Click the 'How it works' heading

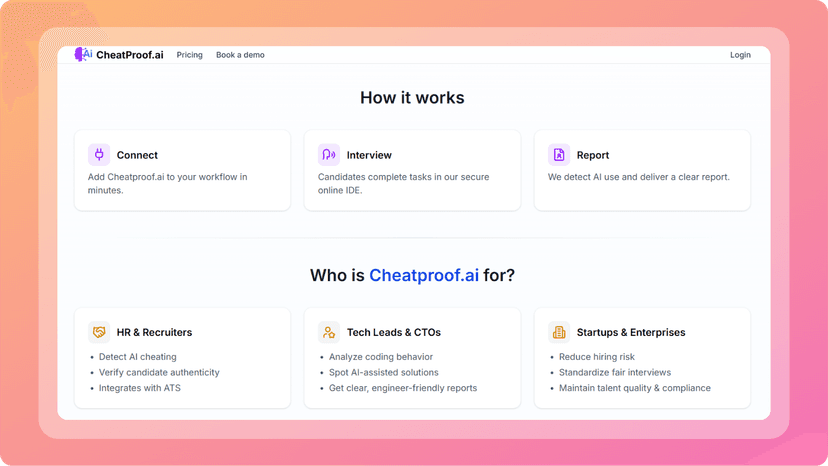[412, 98]
